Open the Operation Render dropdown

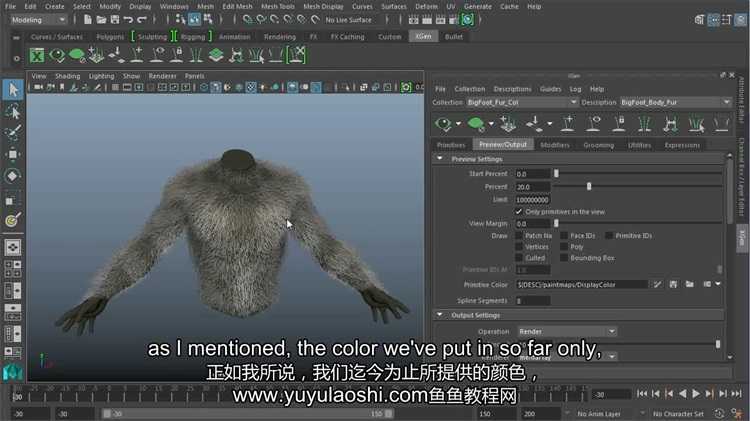(567, 332)
